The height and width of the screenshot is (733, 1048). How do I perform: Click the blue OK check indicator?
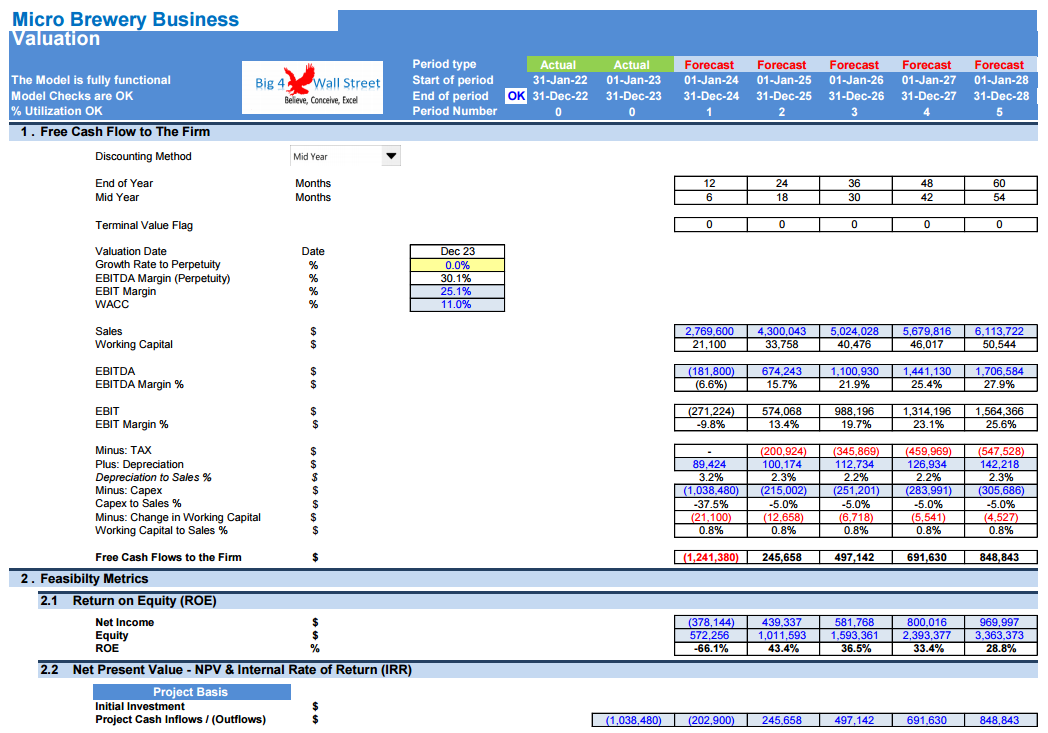click(516, 96)
